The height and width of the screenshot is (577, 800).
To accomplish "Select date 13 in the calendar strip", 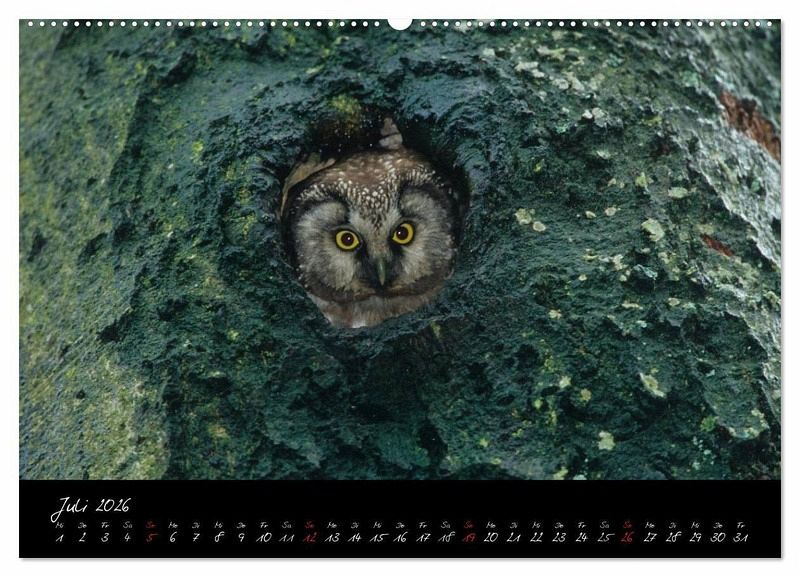I will pos(333,537).
